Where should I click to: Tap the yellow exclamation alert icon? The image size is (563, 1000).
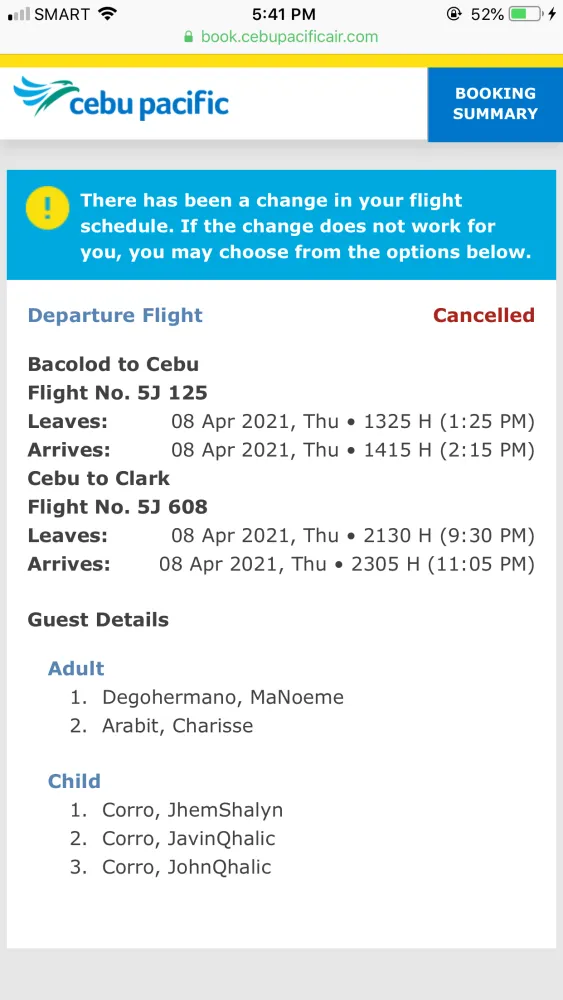point(47,209)
